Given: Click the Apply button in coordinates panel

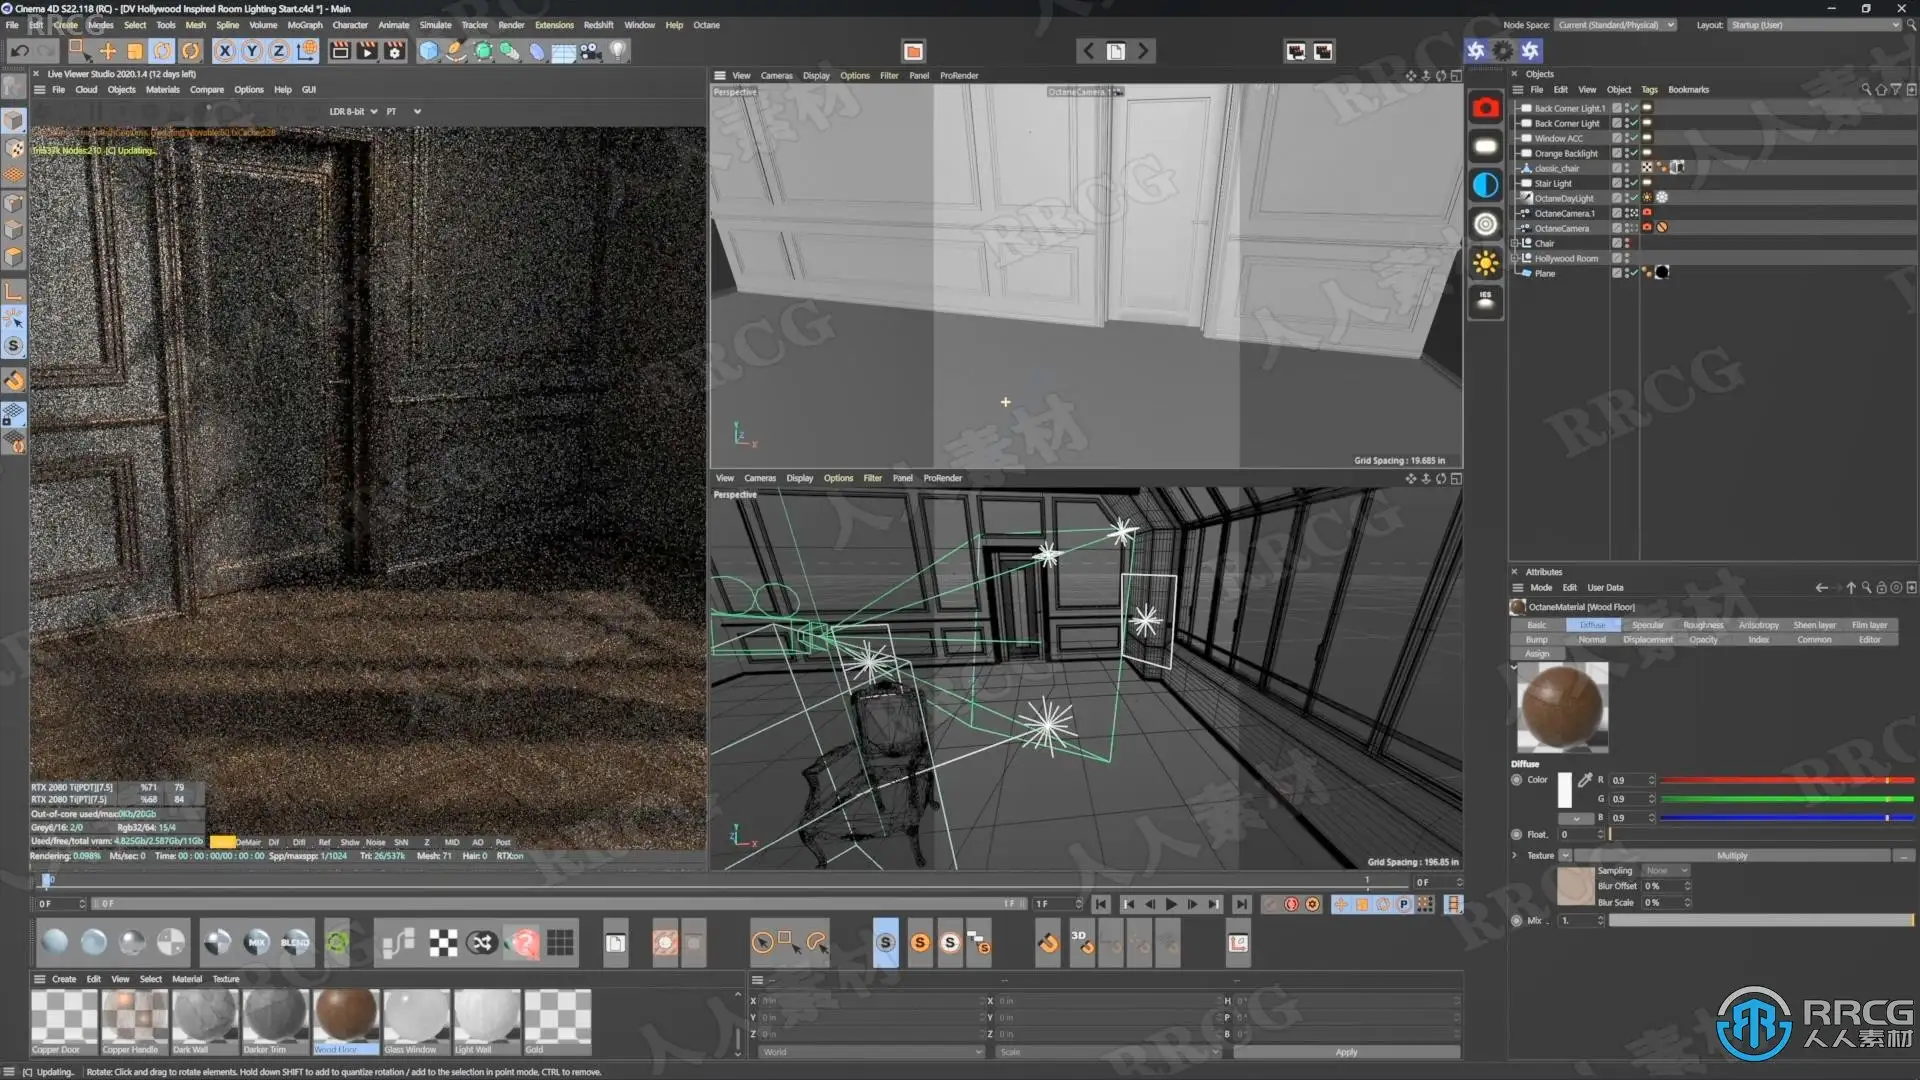Looking at the screenshot, I should click(x=1346, y=1052).
